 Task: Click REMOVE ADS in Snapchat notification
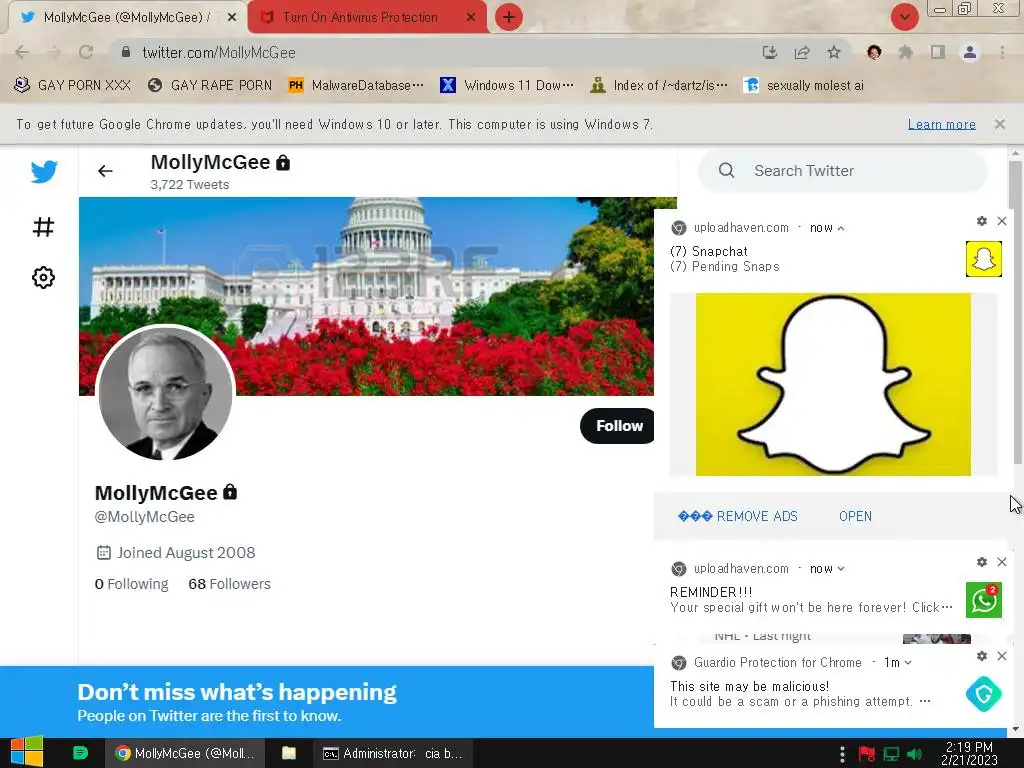[738, 517]
